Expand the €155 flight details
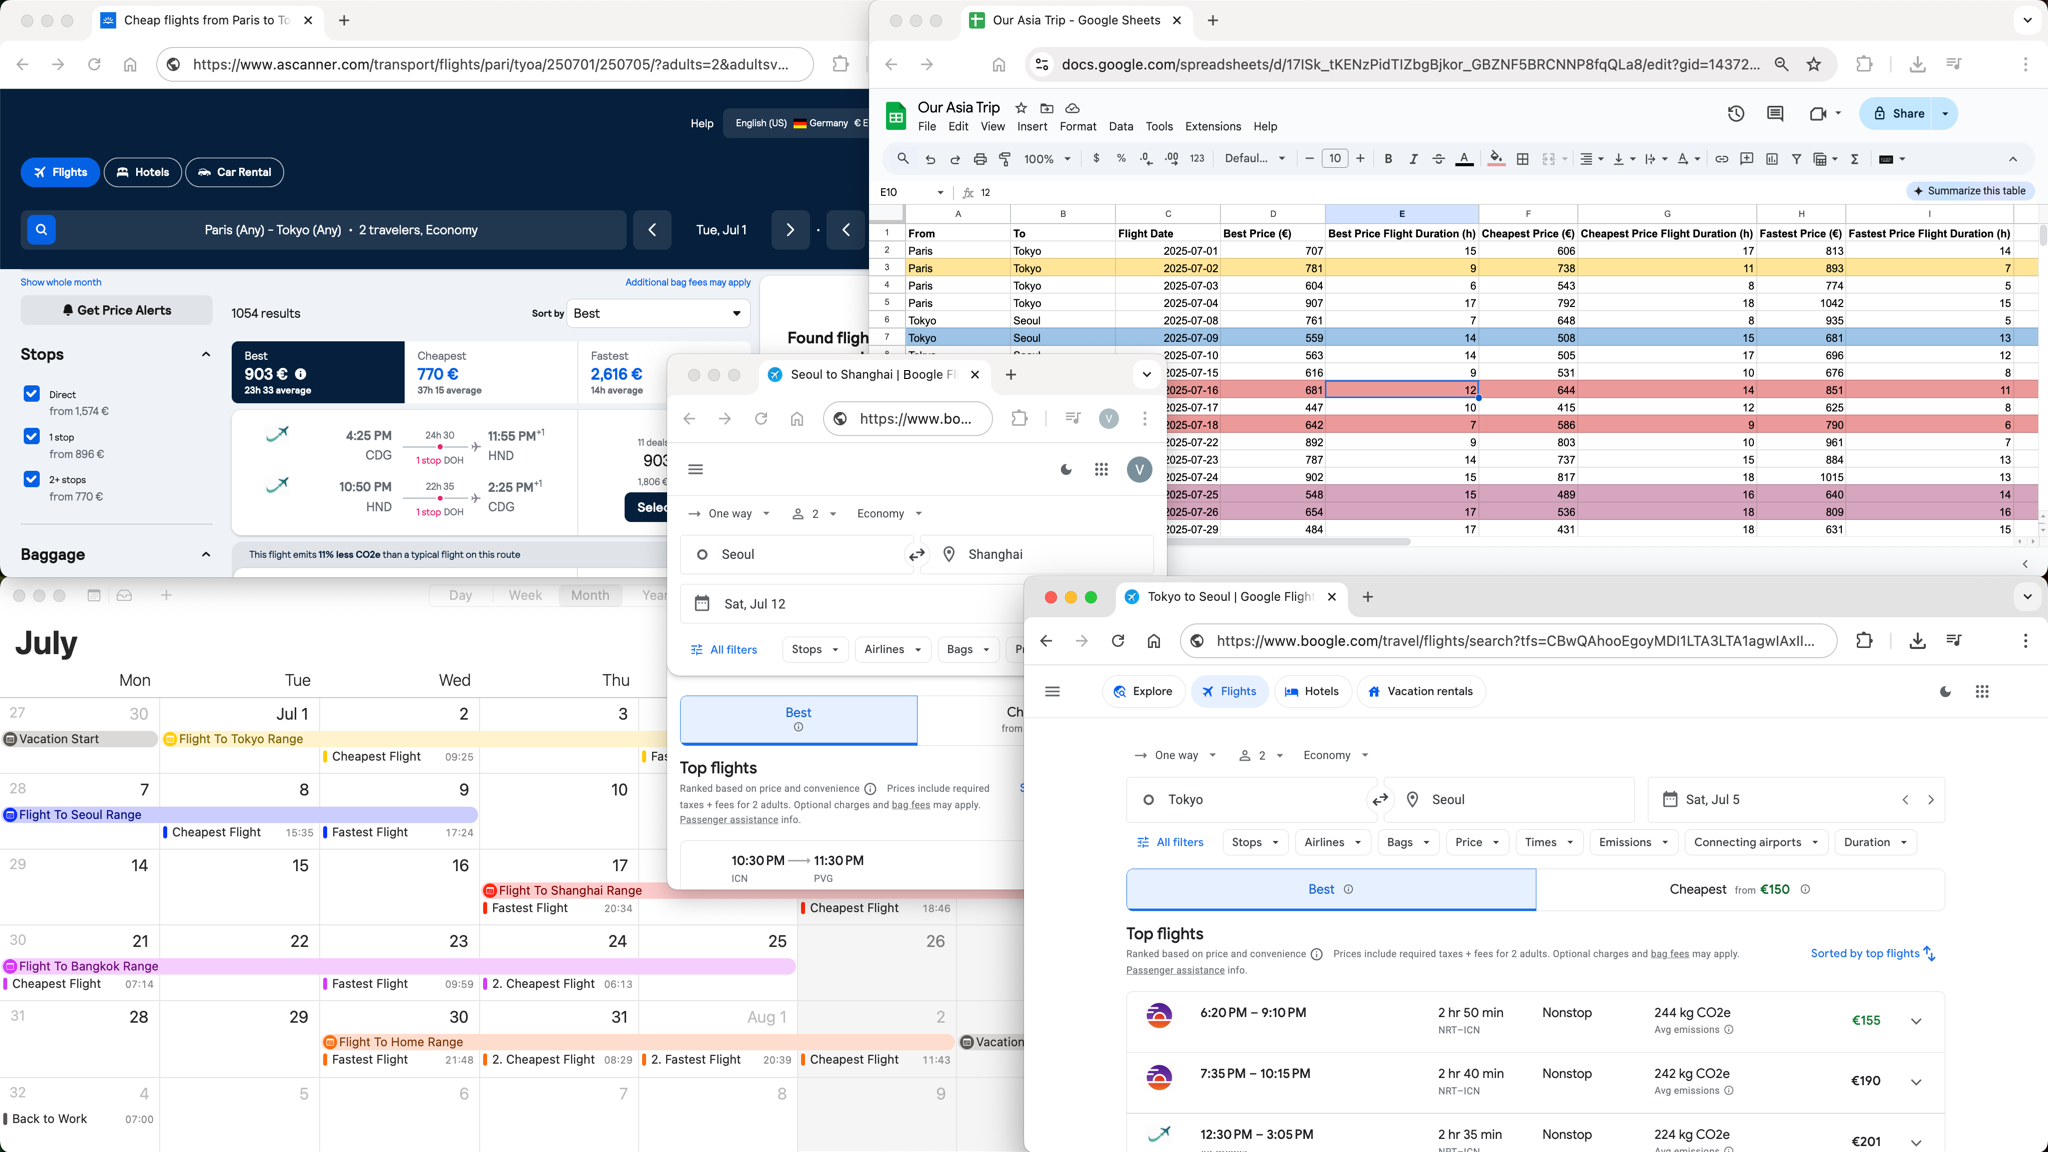Screen dimensions: 2048x1152 coord(1916,1022)
